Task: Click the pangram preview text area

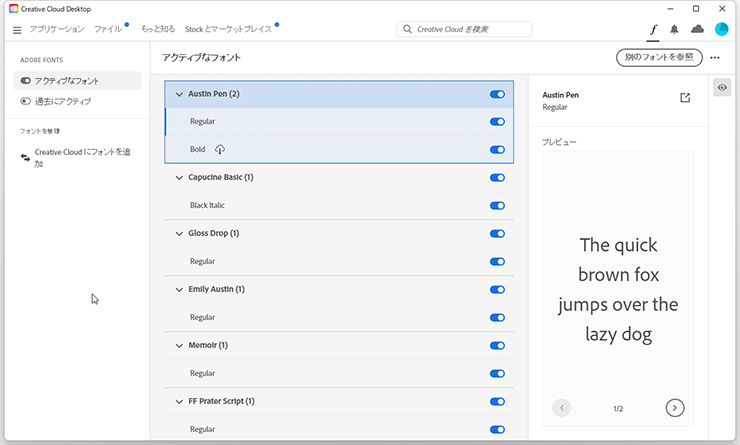Action: tap(618, 289)
